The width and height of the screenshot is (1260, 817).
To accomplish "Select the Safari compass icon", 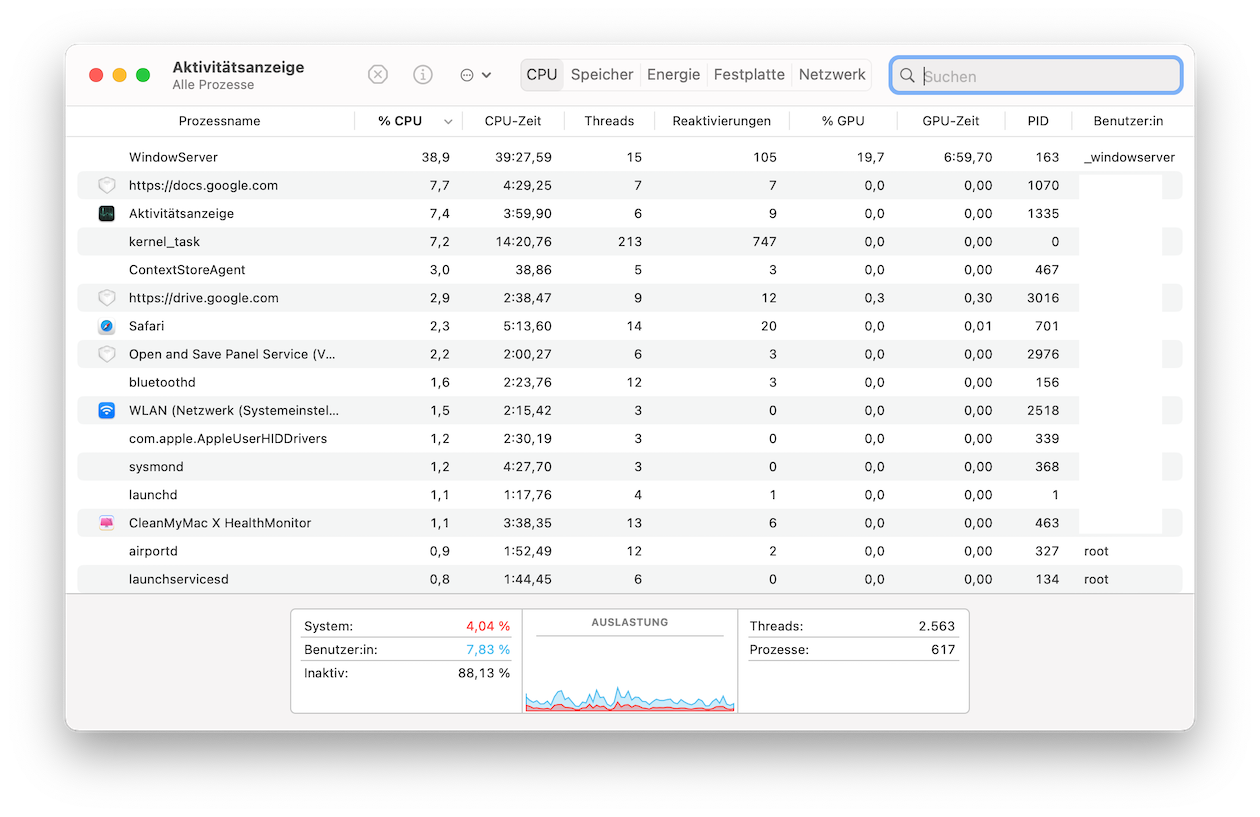I will (107, 326).
